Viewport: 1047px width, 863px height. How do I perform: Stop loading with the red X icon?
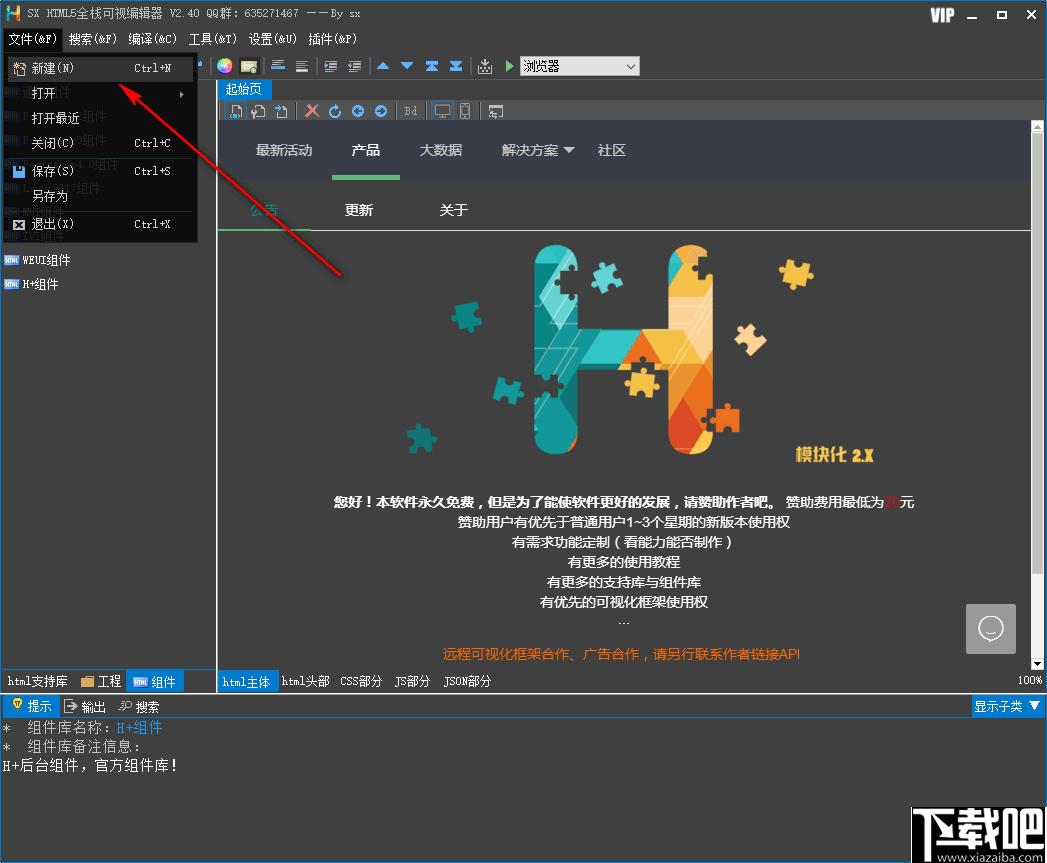point(312,111)
